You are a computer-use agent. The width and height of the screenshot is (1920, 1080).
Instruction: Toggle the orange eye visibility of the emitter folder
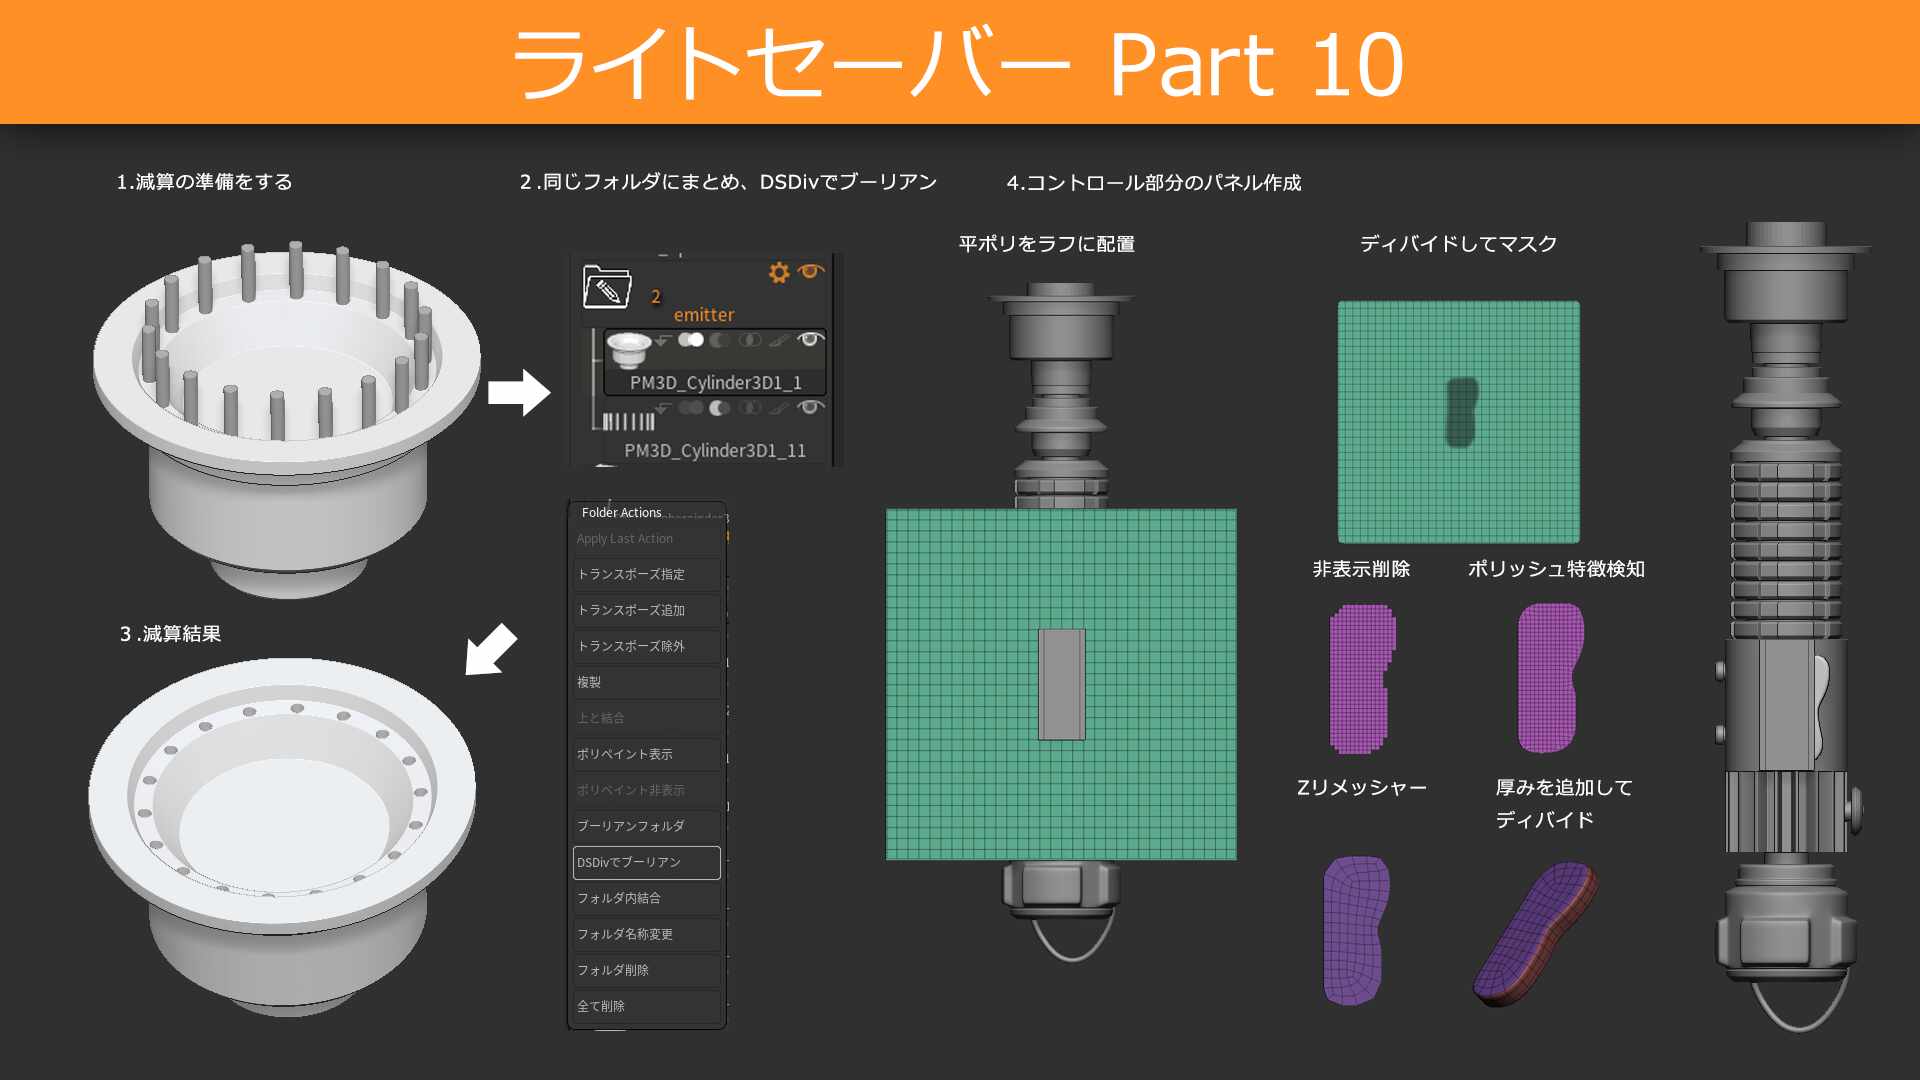(x=810, y=271)
